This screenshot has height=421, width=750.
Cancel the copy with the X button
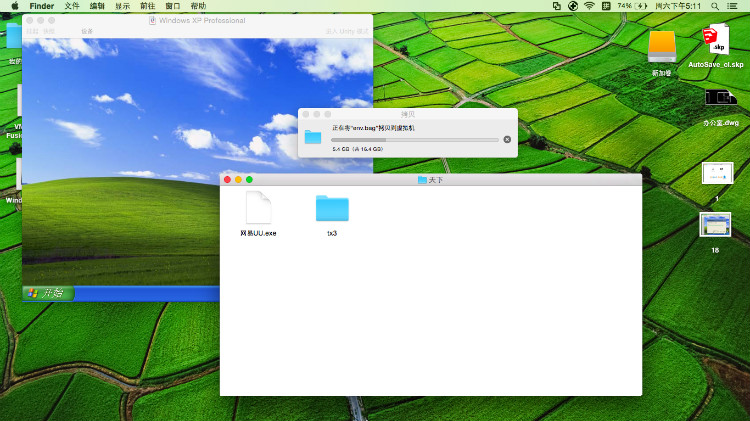point(507,139)
